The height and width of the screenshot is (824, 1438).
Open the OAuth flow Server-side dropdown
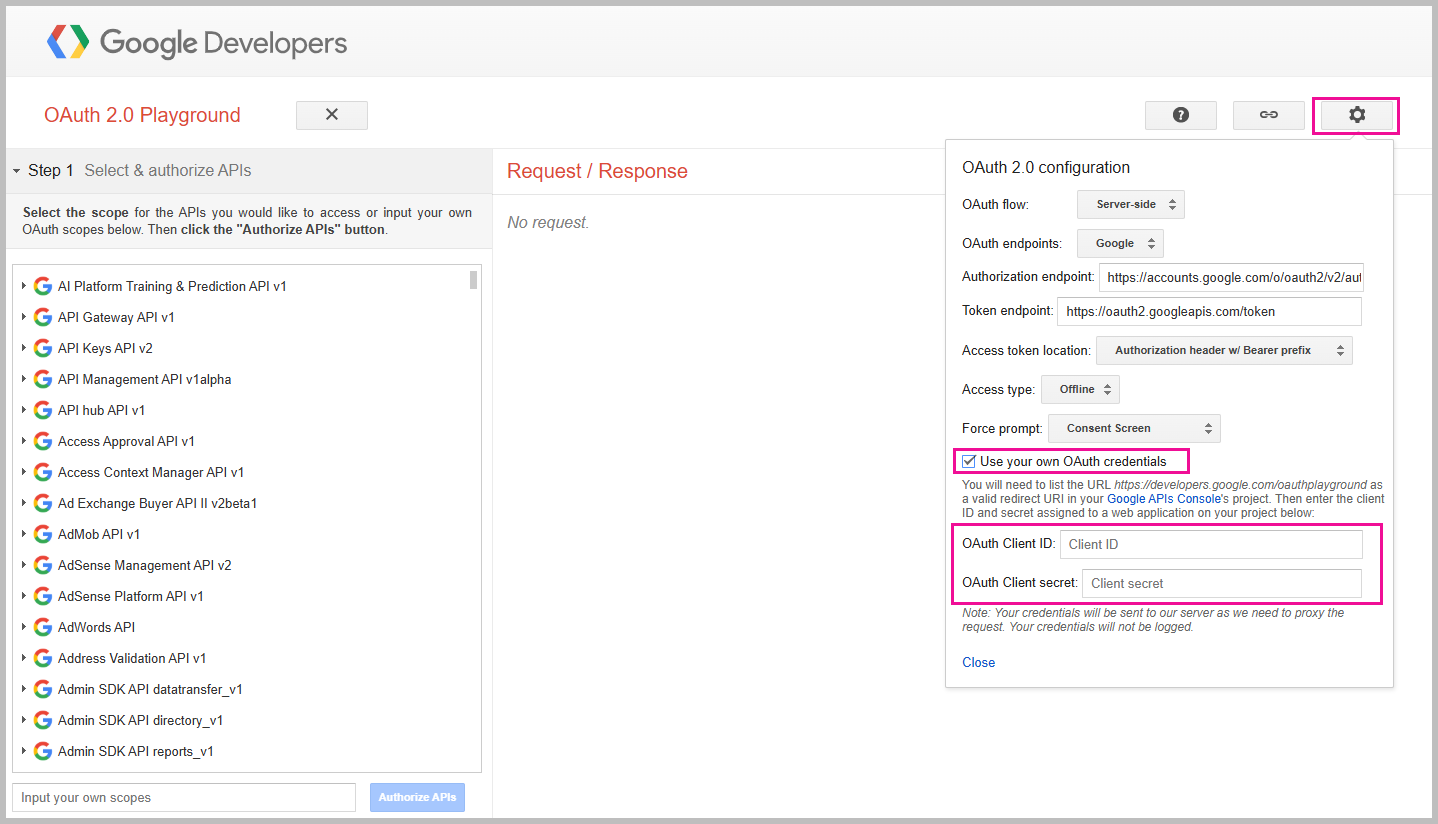(x=1130, y=204)
